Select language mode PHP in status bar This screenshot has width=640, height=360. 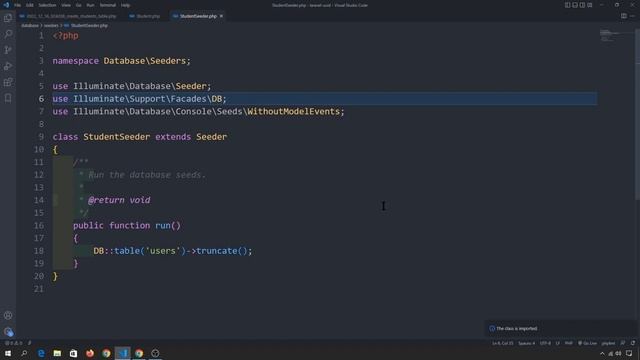pos(569,343)
